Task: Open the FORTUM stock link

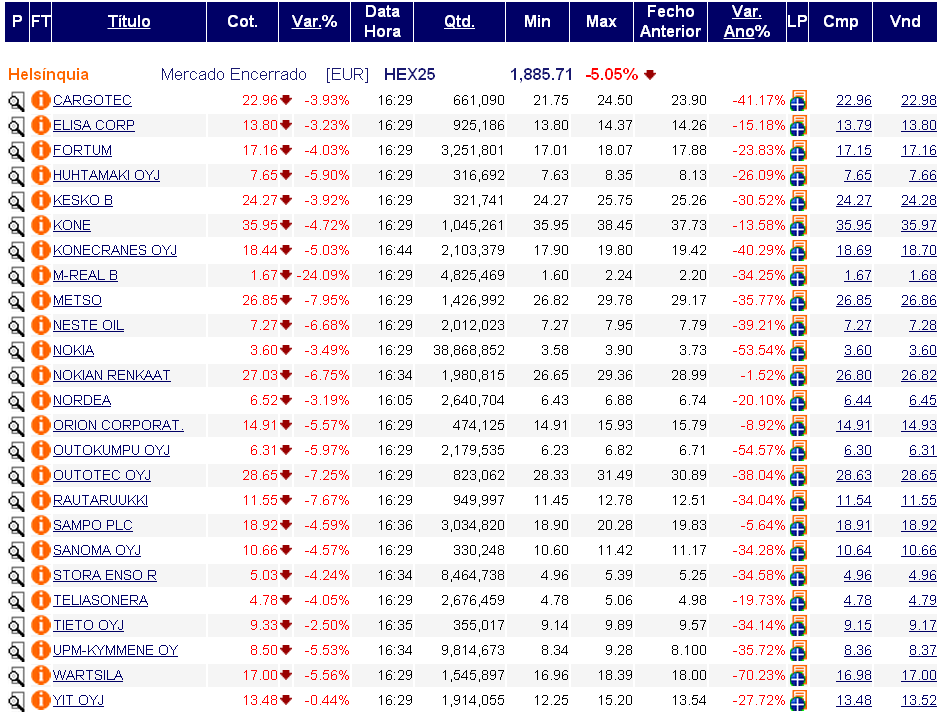Action: point(82,150)
